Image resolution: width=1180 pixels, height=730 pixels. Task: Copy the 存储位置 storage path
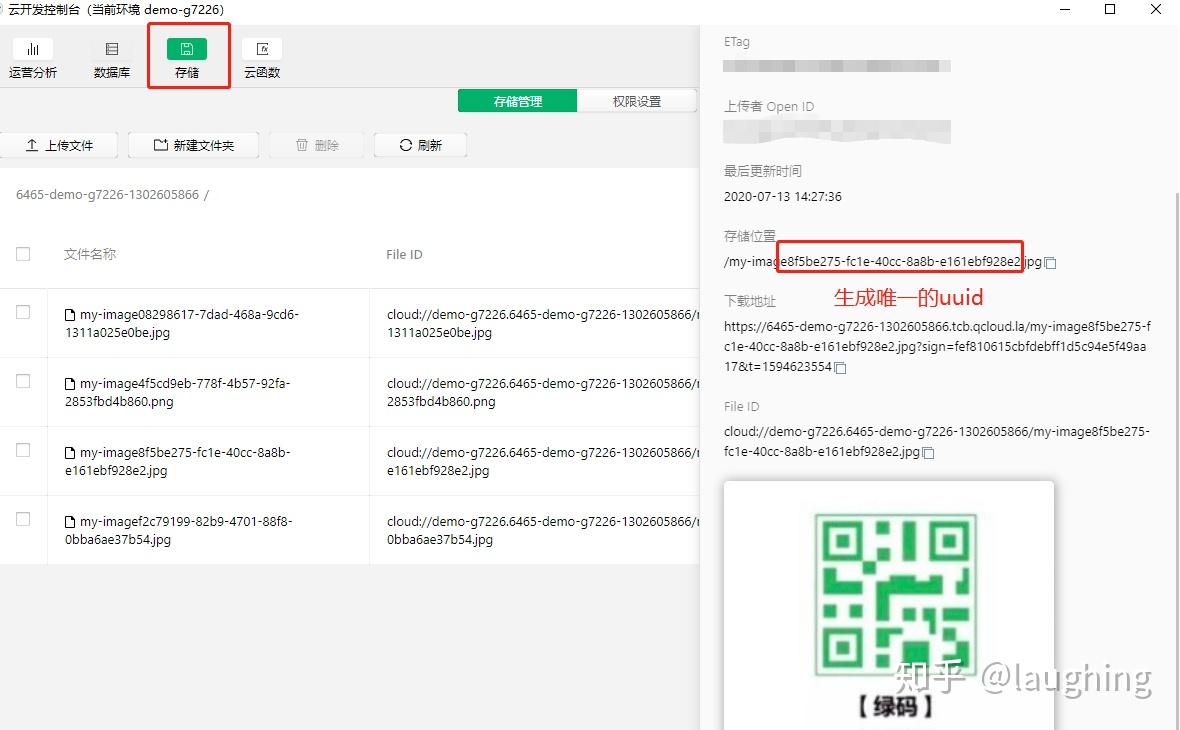click(x=1051, y=263)
